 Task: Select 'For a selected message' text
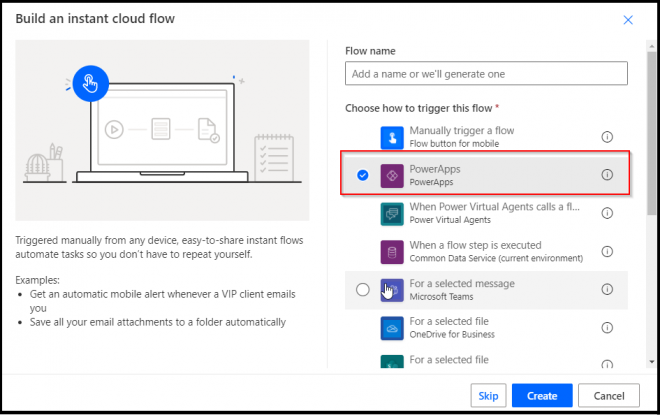pyautogui.click(x=462, y=283)
